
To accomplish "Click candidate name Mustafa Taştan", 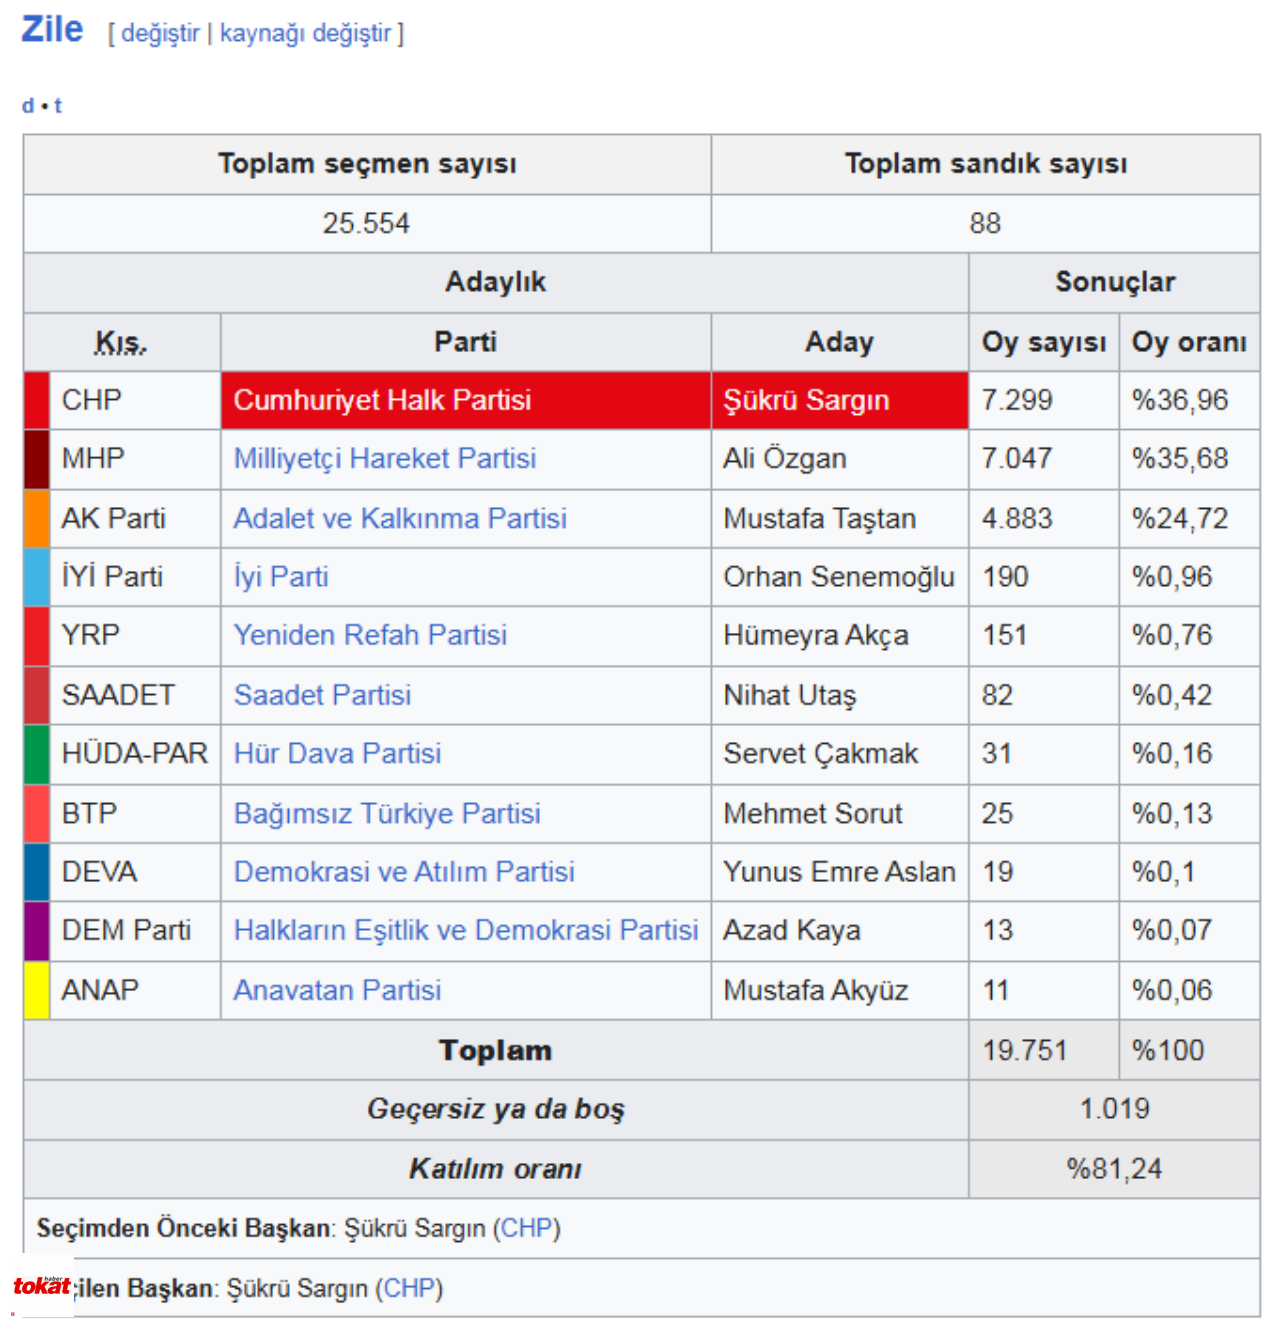I will point(820,518).
